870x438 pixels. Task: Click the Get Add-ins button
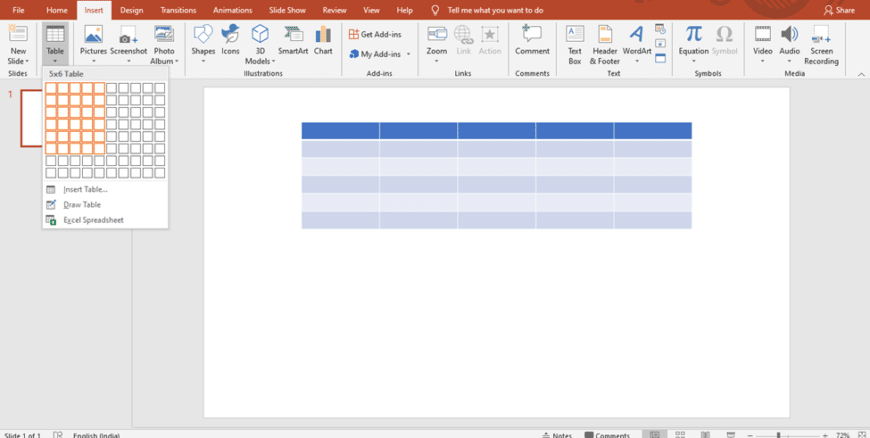(375, 34)
